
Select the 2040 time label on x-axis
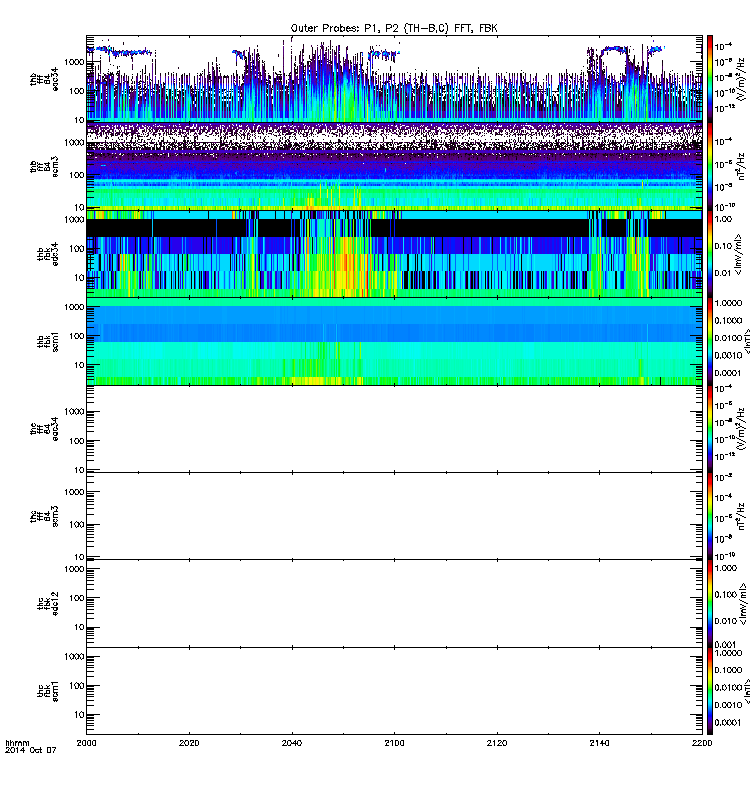point(292,743)
